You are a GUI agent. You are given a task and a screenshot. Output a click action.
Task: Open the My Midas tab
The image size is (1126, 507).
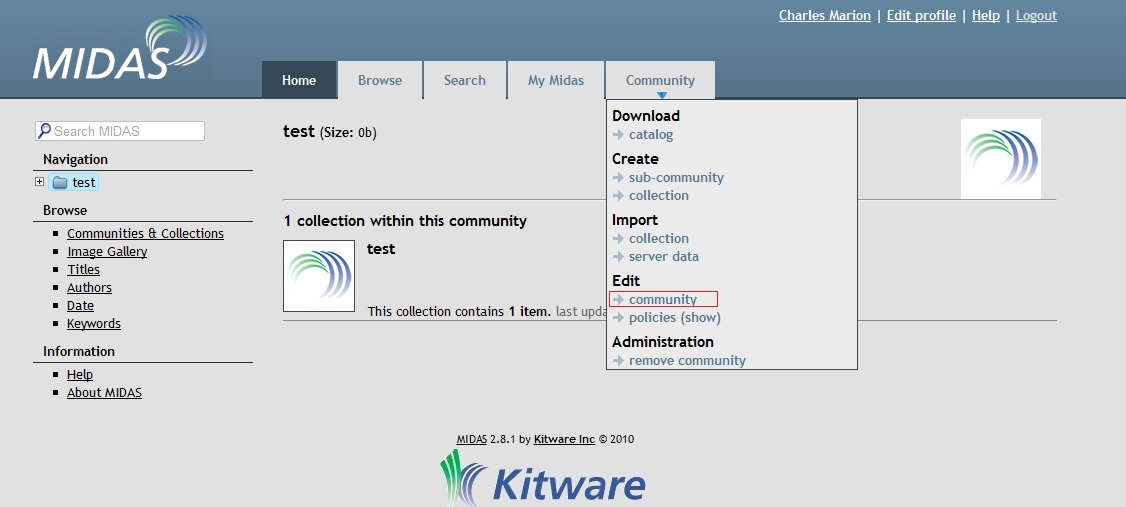pyautogui.click(x=555, y=81)
